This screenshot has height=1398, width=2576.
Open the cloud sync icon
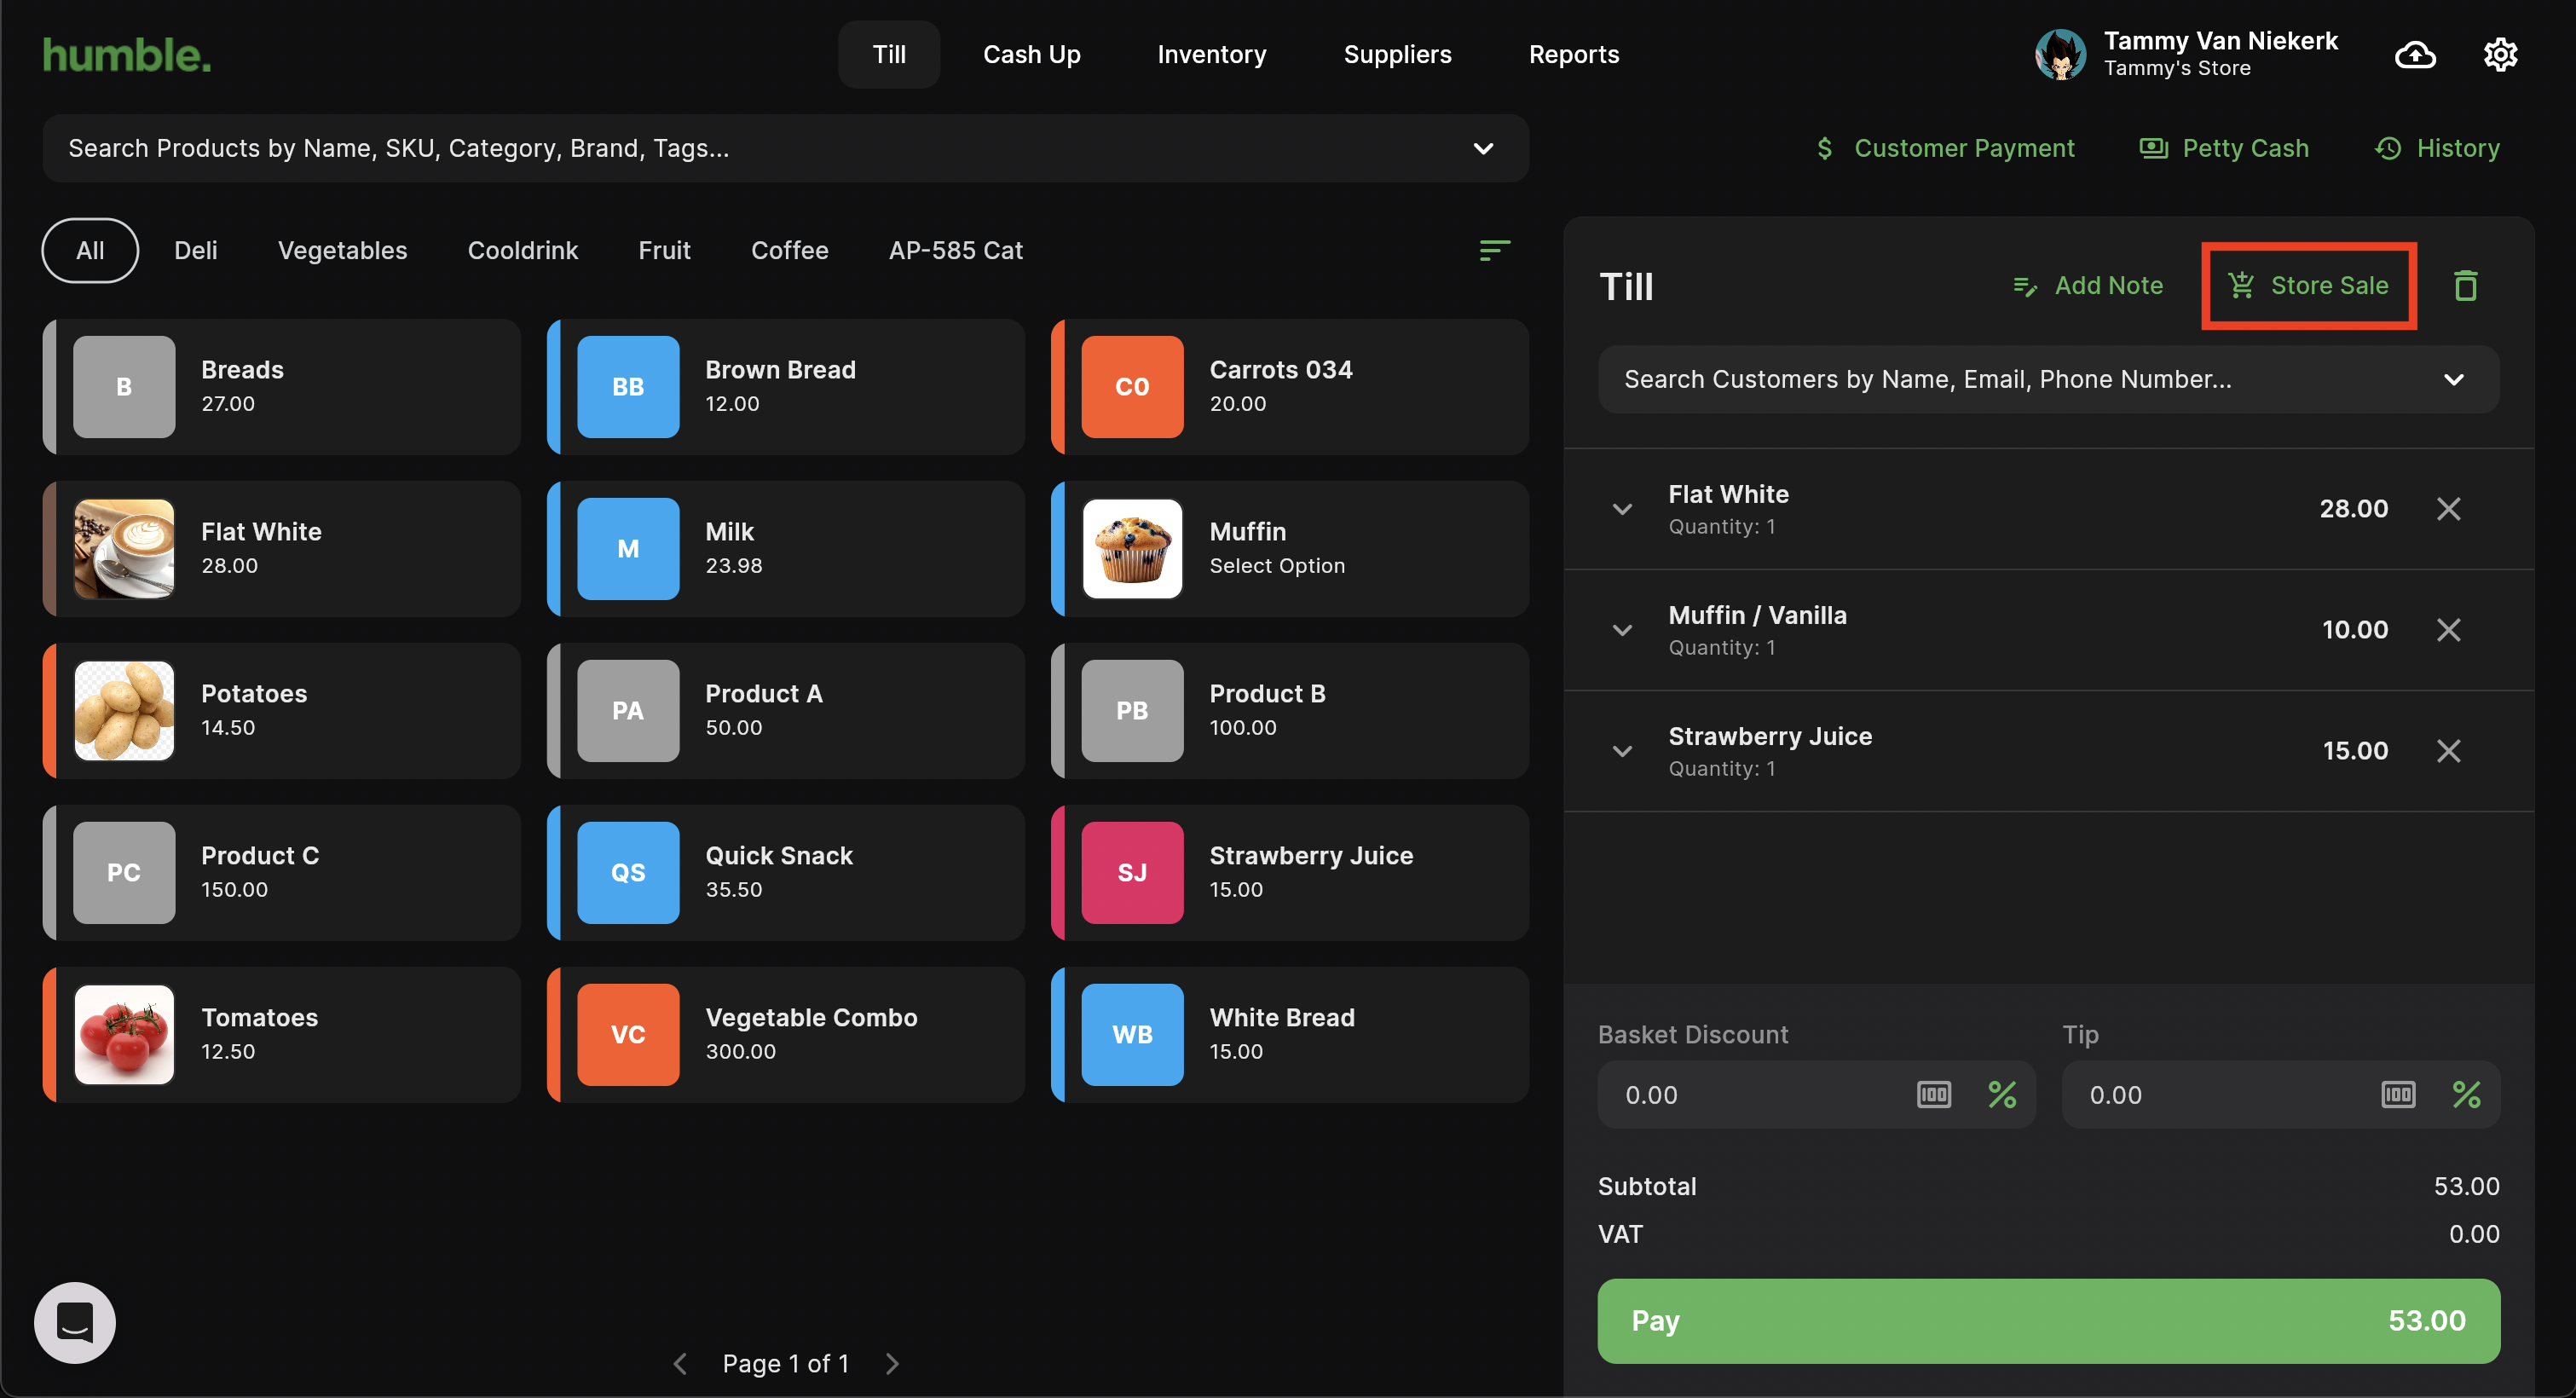[2415, 54]
